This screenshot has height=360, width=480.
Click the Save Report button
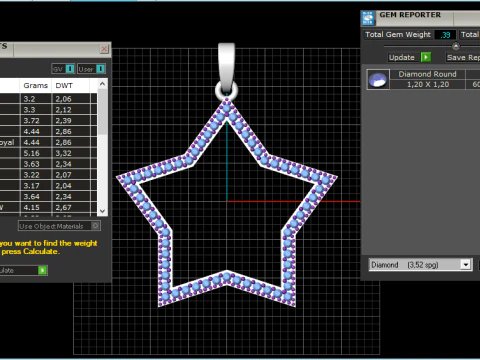[x=463, y=57]
